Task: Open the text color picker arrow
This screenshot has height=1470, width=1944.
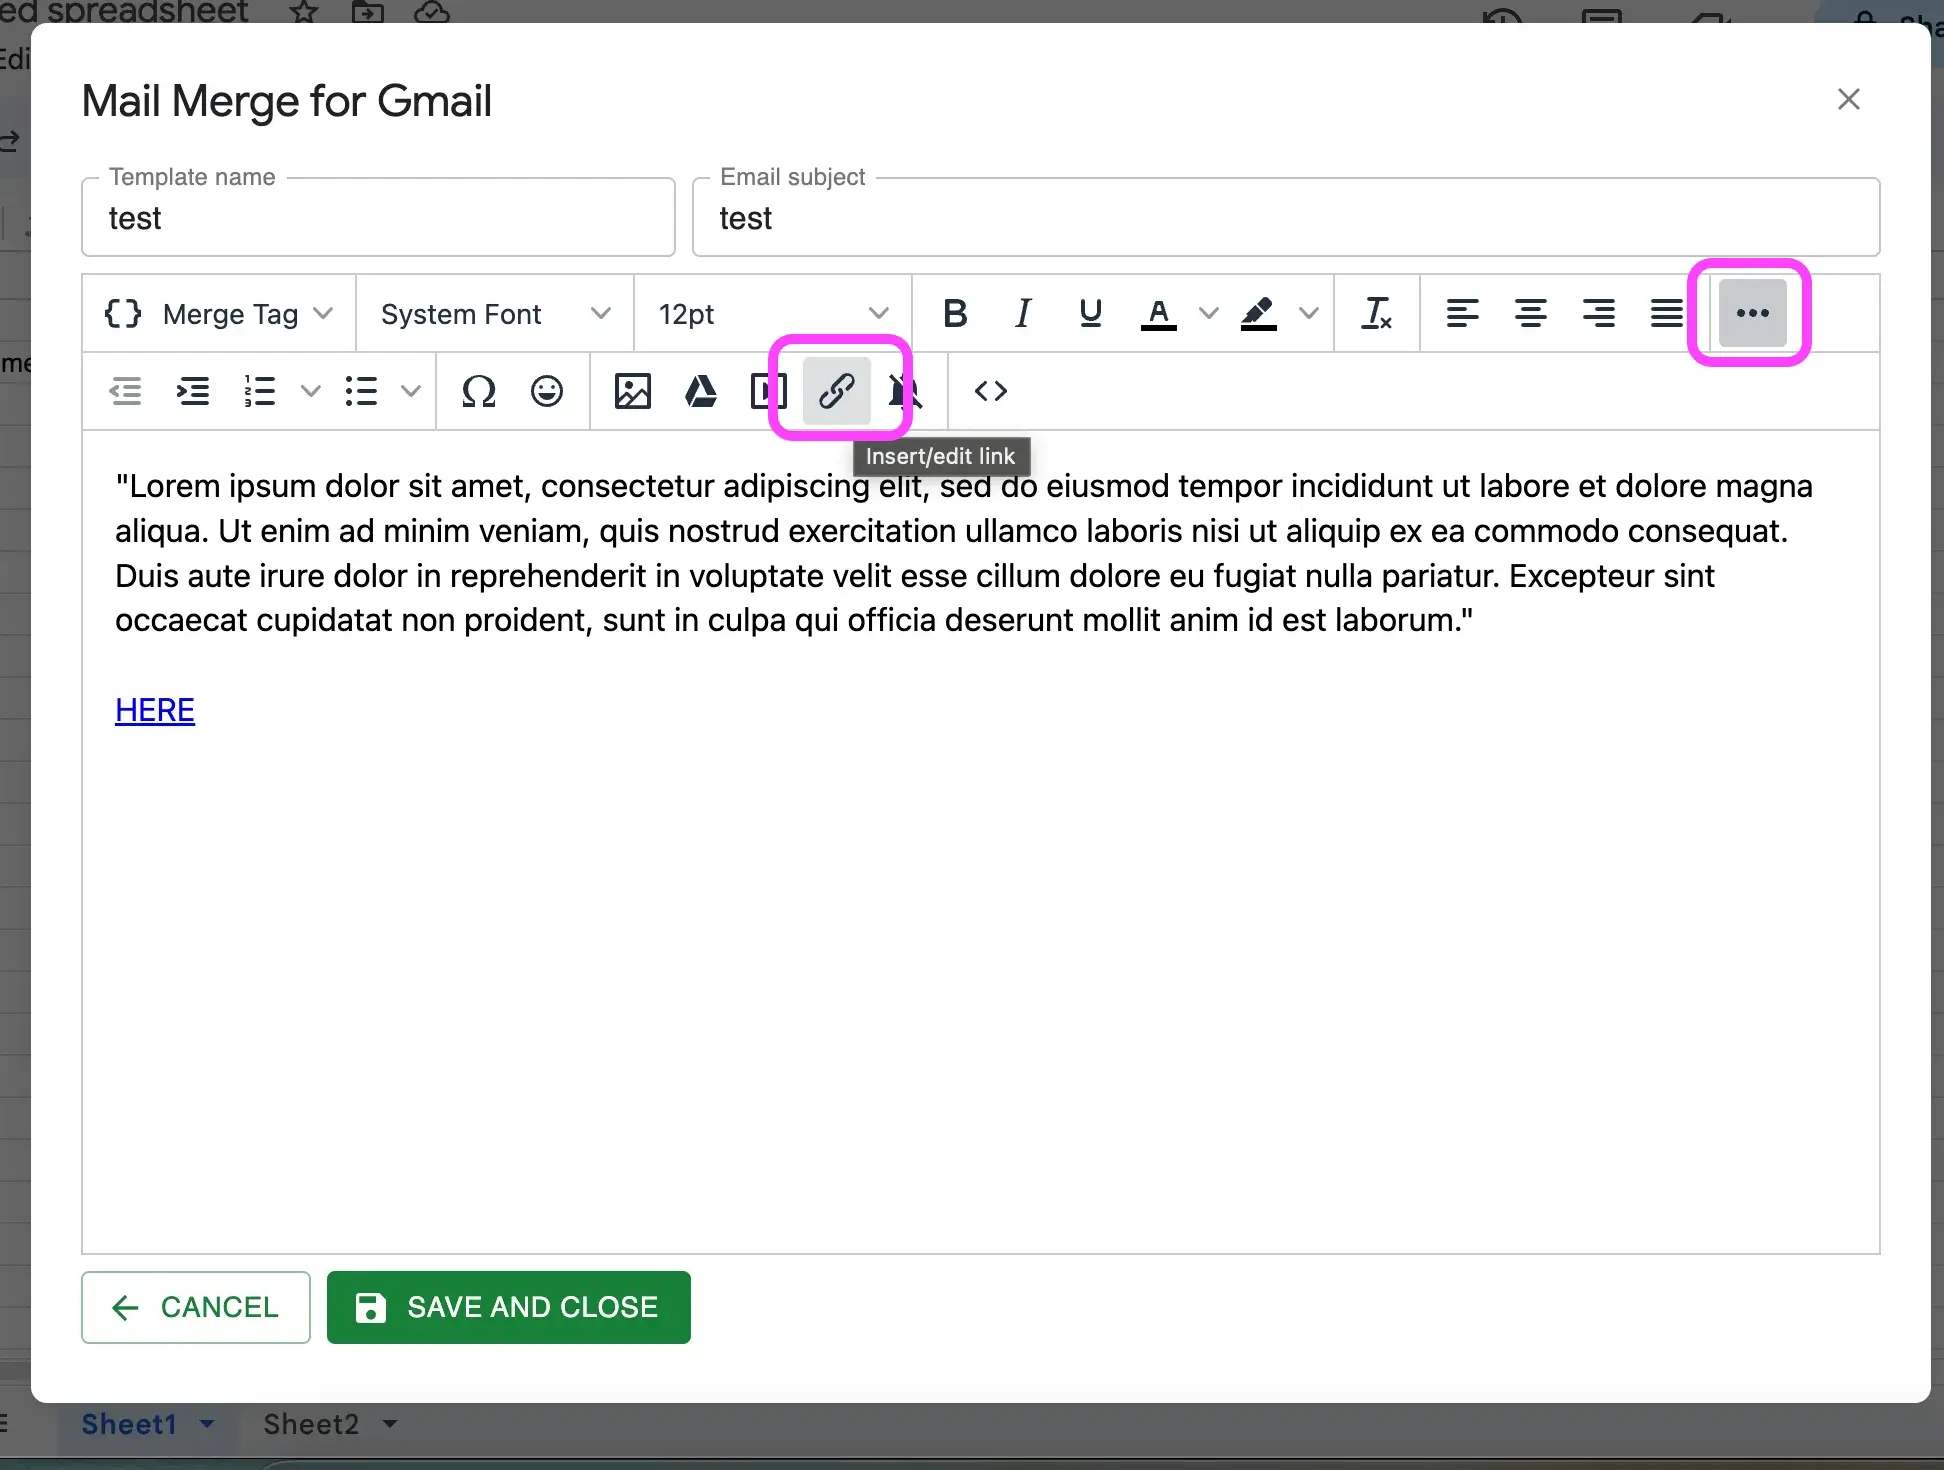Action: click(1208, 314)
